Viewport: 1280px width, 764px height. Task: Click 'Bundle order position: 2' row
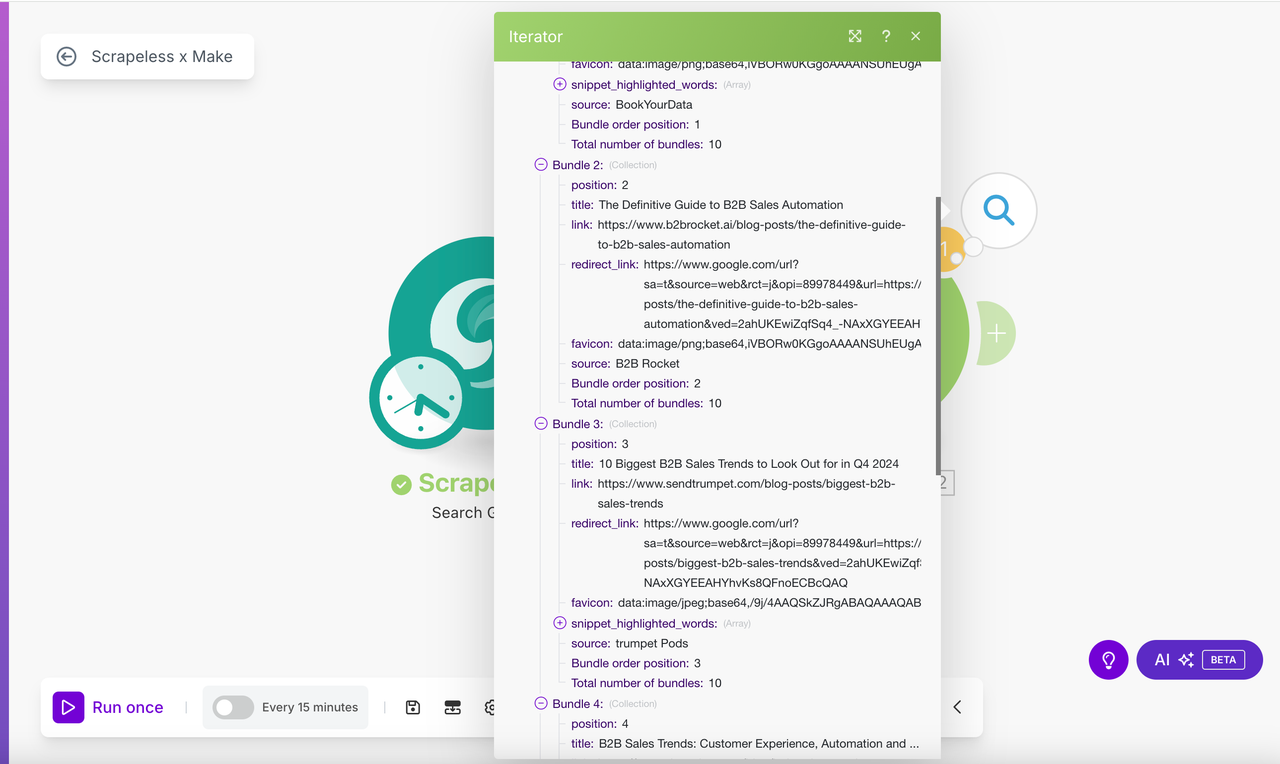[x=636, y=384]
